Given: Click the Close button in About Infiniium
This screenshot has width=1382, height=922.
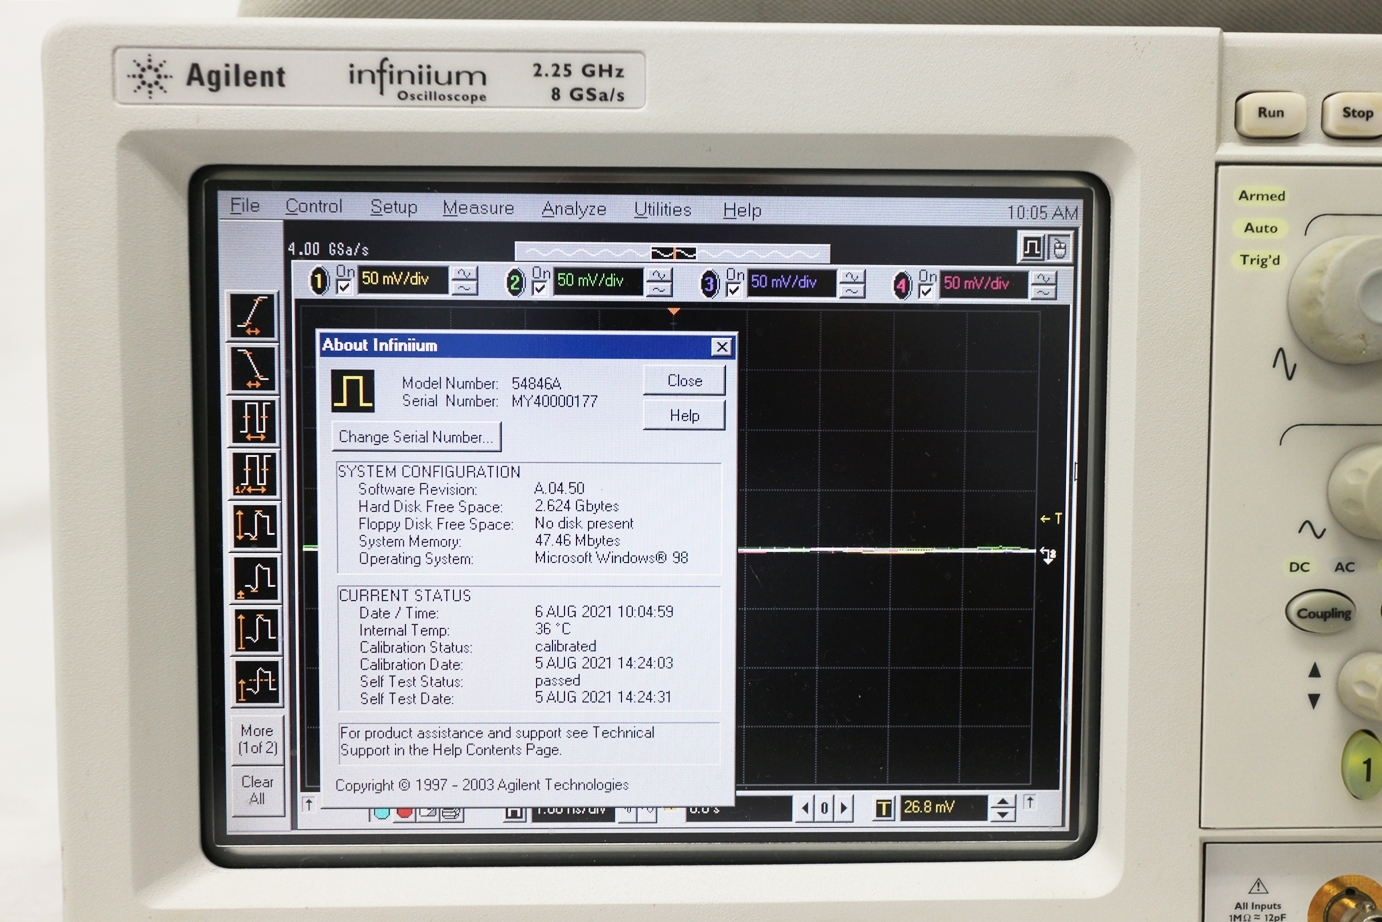Looking at the screenshot, I should (x=684, y=381).
